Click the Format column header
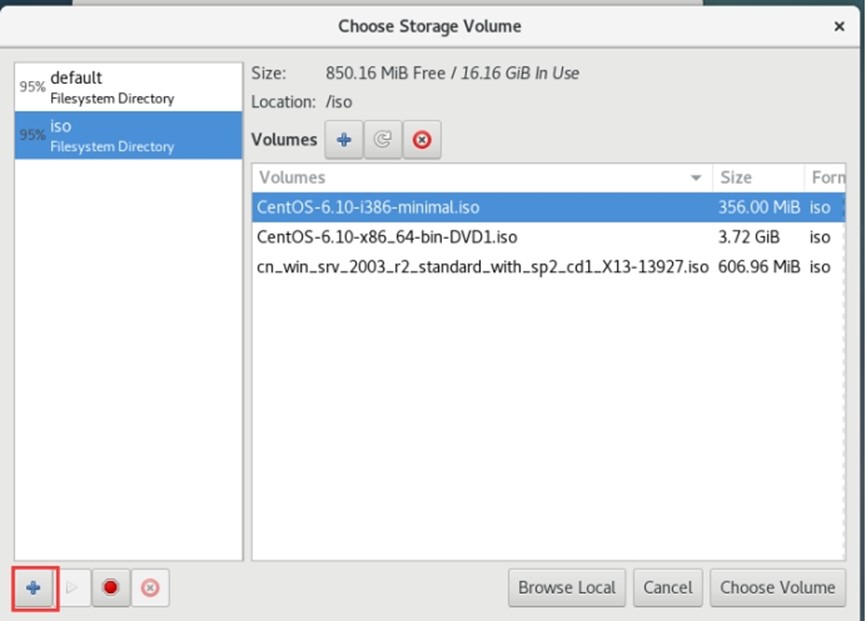866x621 pixels. [825, 177]
